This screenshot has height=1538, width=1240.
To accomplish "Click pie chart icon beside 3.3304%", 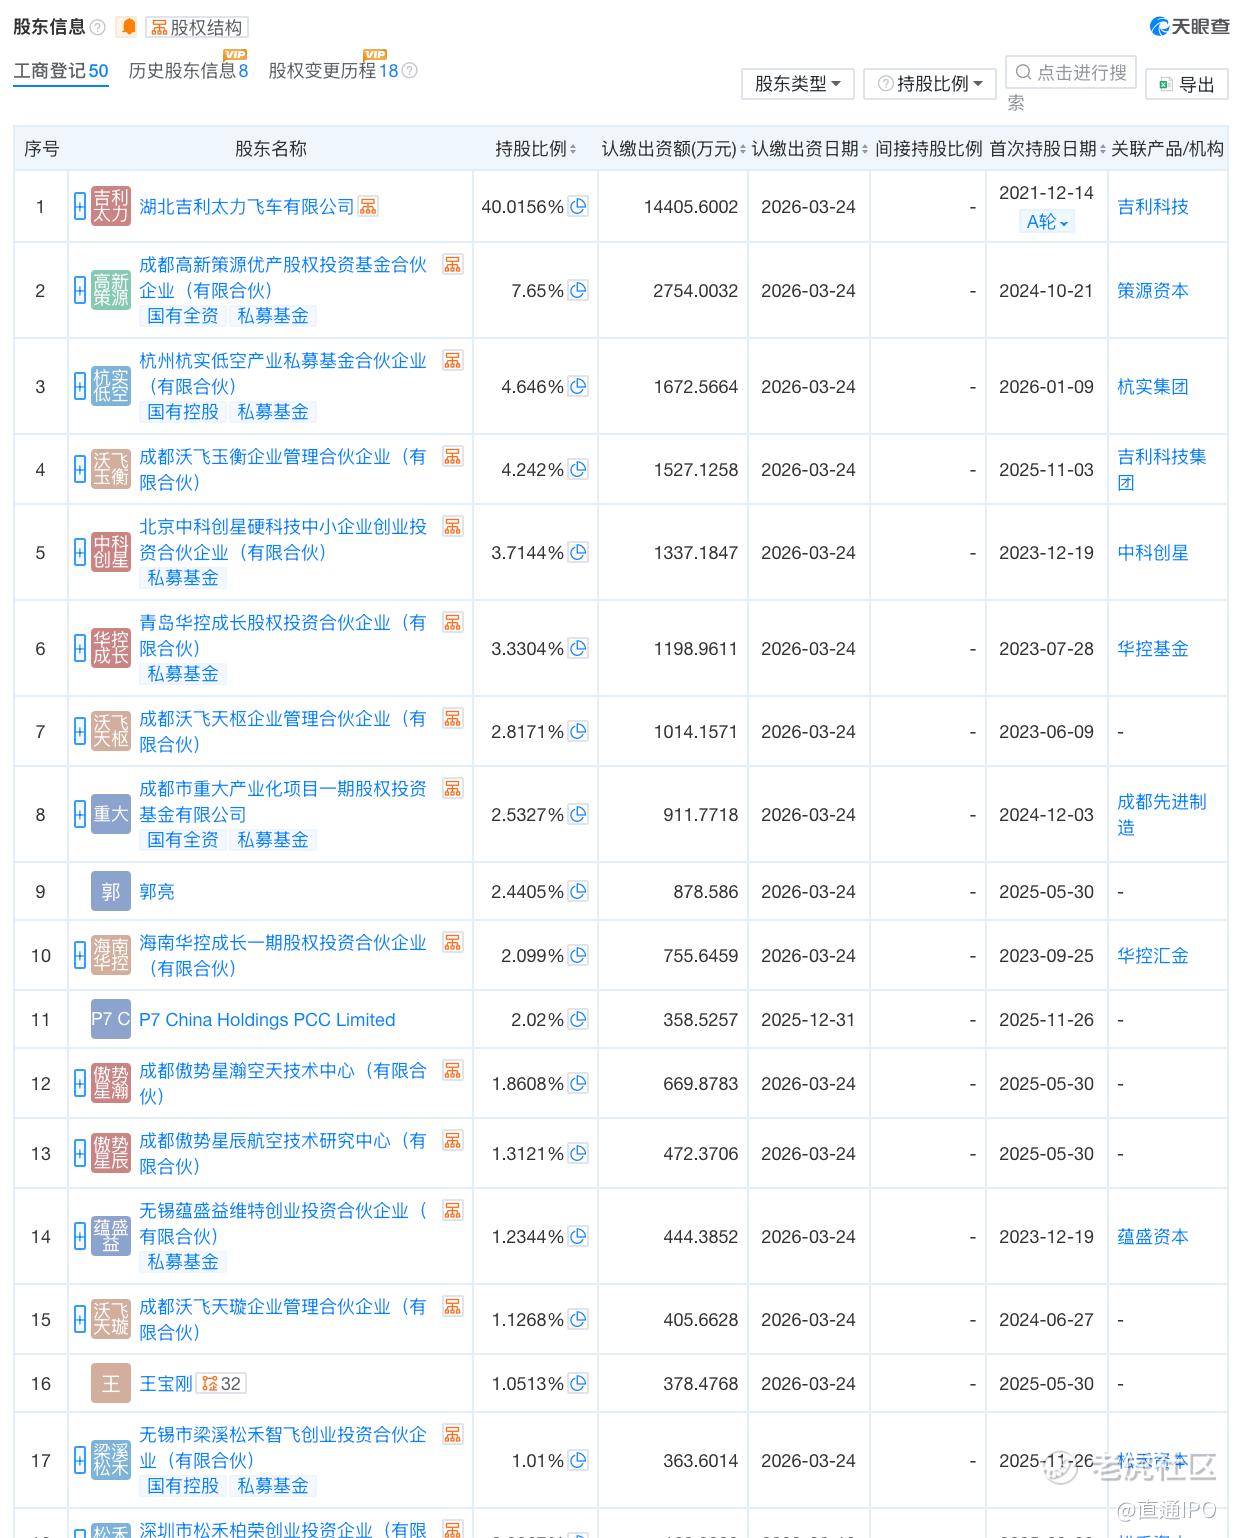I will coord(578,649).
